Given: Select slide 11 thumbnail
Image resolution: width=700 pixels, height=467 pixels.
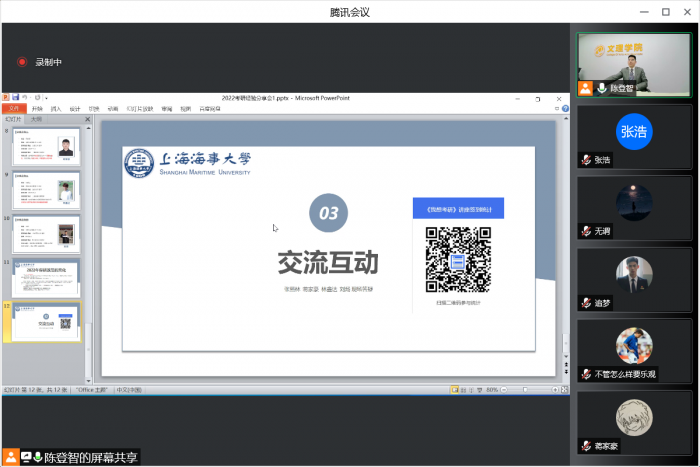Looking at the screenshot, I should [x=46, y=278].
